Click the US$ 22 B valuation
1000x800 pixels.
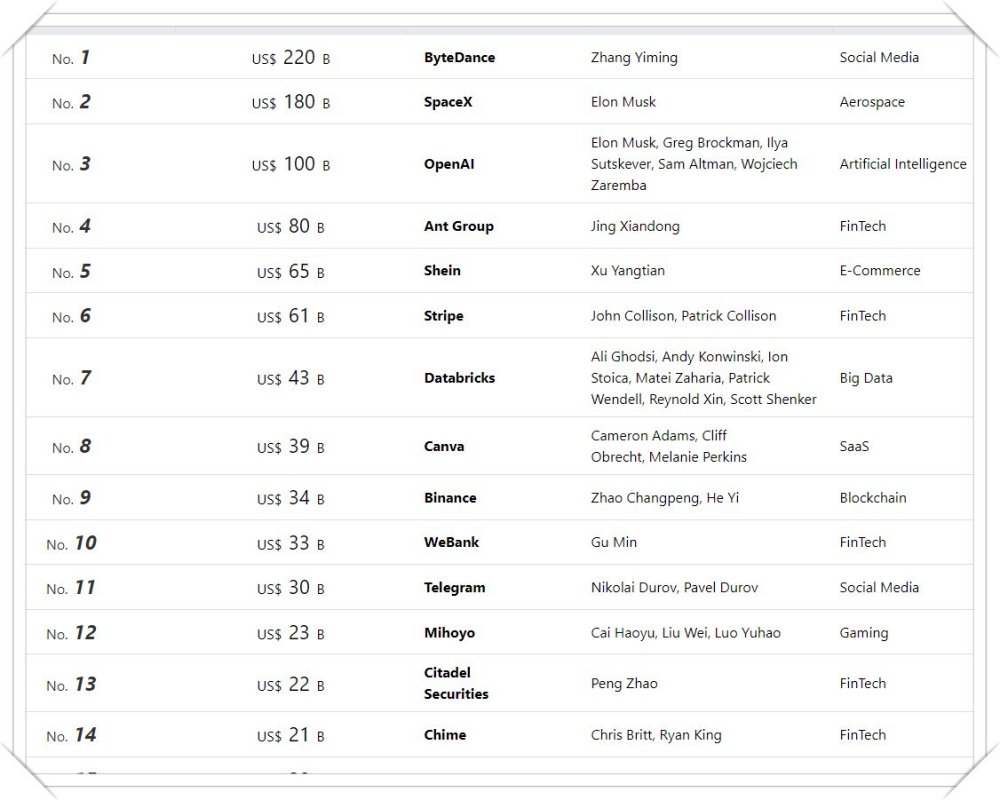[x=291, y=685]
